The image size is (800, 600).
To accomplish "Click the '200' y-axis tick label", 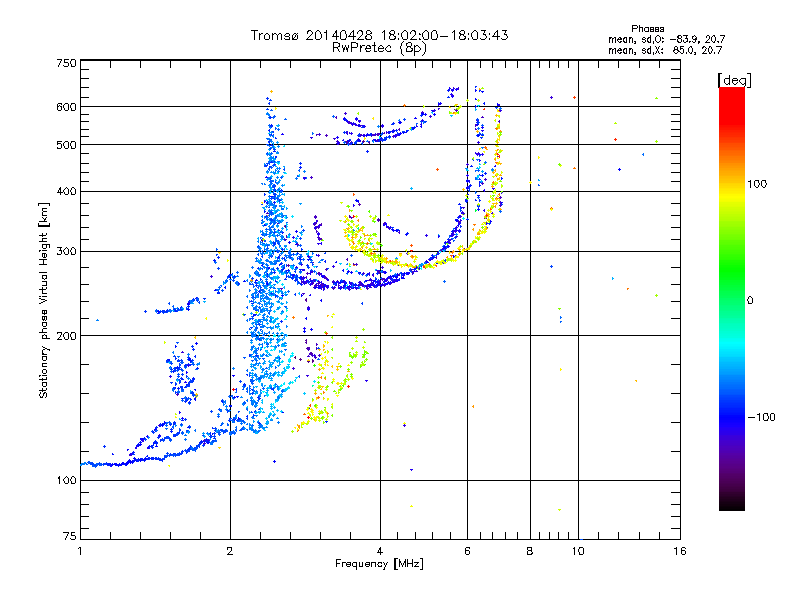I will [x=66, y=336].
